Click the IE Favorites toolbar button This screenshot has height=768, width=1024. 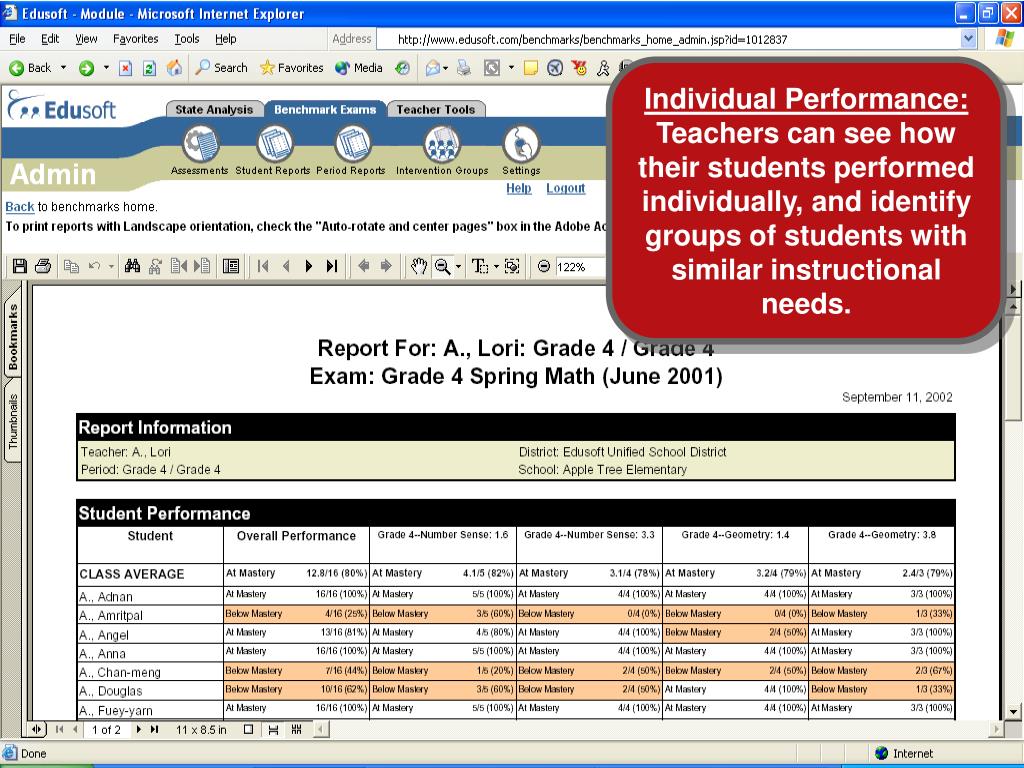291,68
